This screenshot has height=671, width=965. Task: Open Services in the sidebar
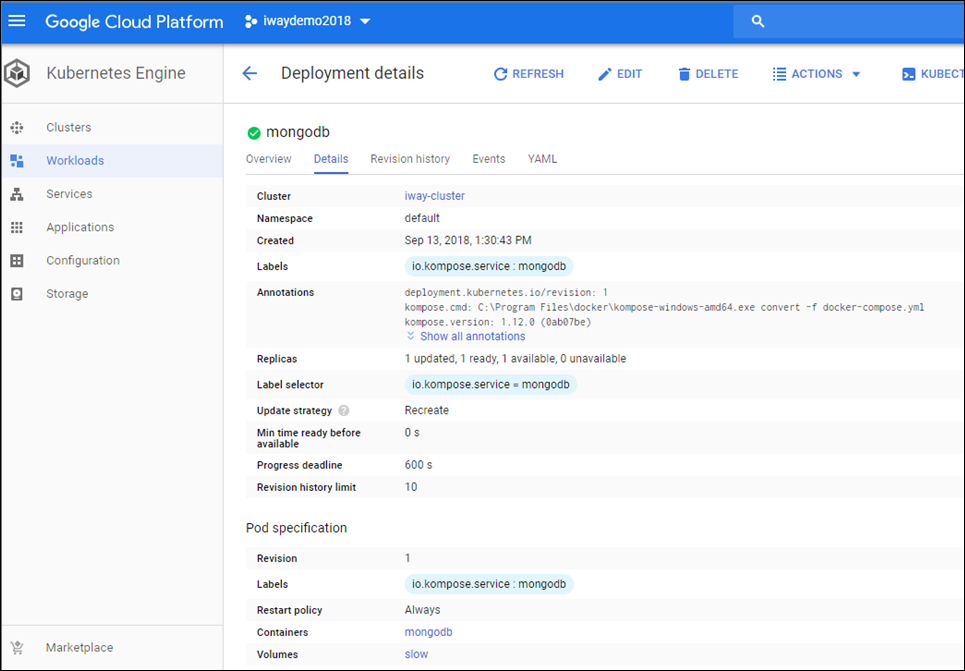[112, 194]
